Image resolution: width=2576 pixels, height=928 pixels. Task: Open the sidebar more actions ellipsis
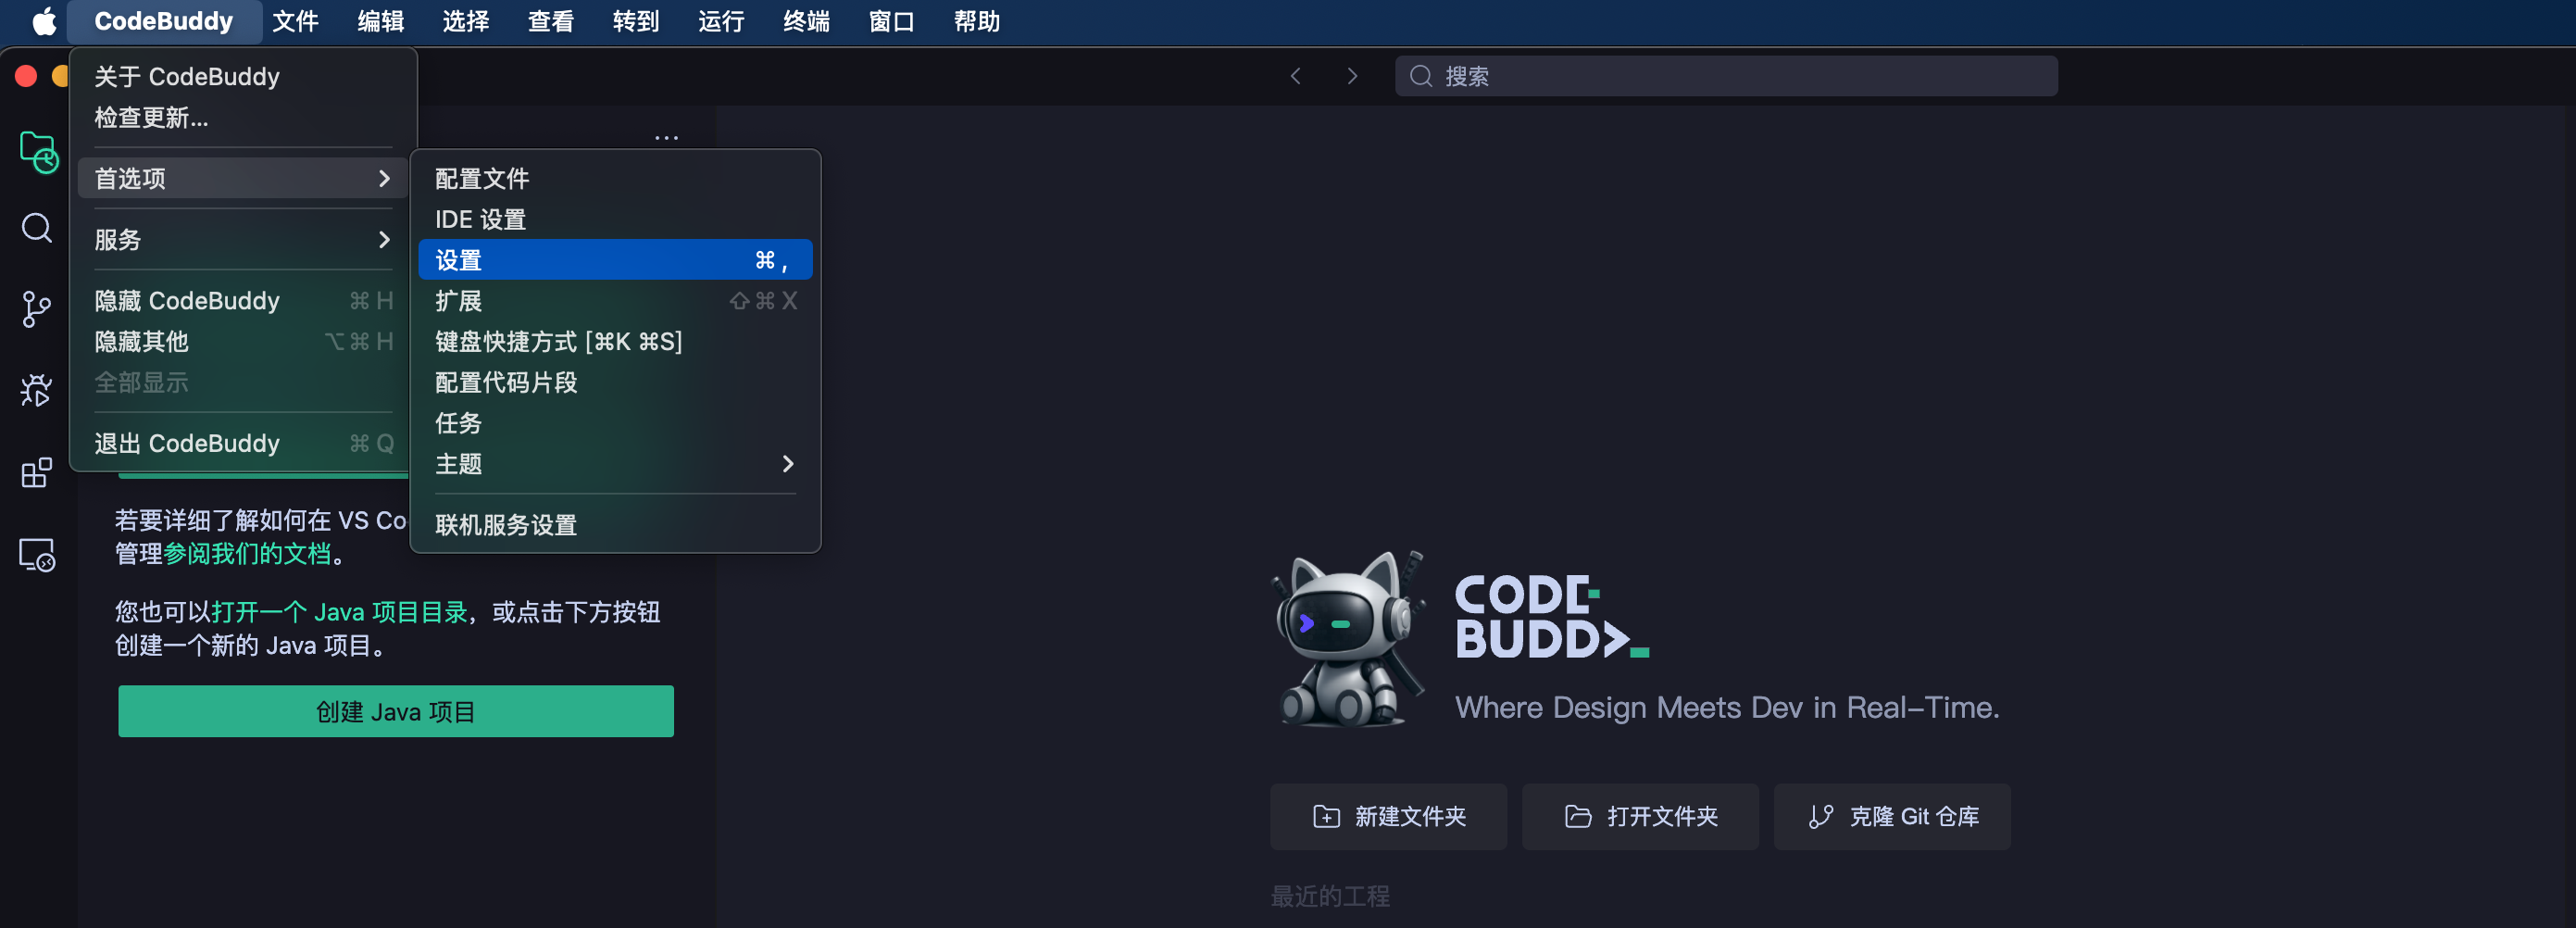(x=666, y=138)
